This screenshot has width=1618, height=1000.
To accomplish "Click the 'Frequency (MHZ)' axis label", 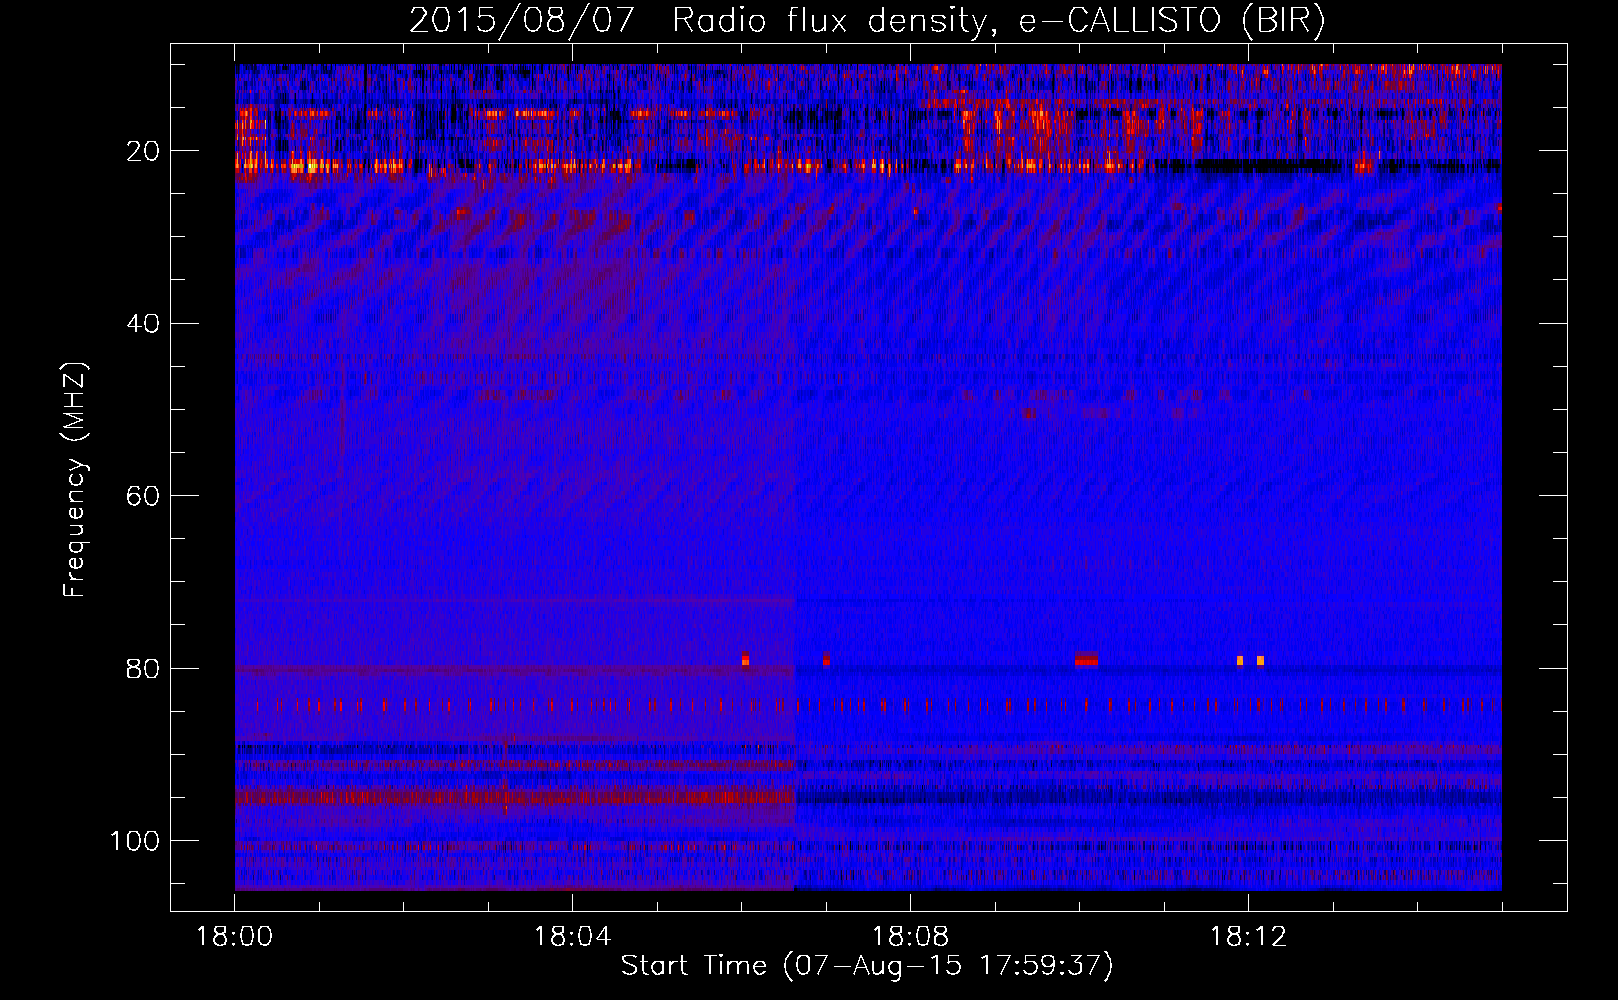I will [x=75, y=480].
